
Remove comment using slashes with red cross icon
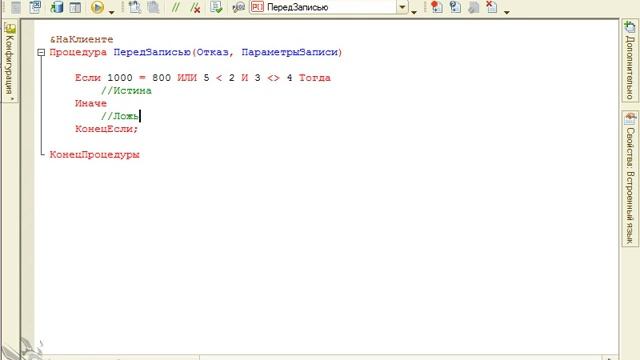click(195, 7)
